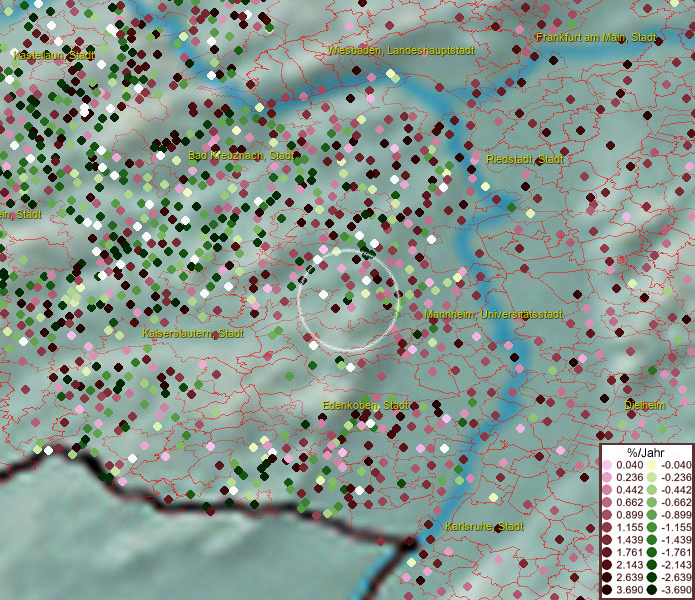Select the Mannheim, Universitätsstadt label

point(493,315)
